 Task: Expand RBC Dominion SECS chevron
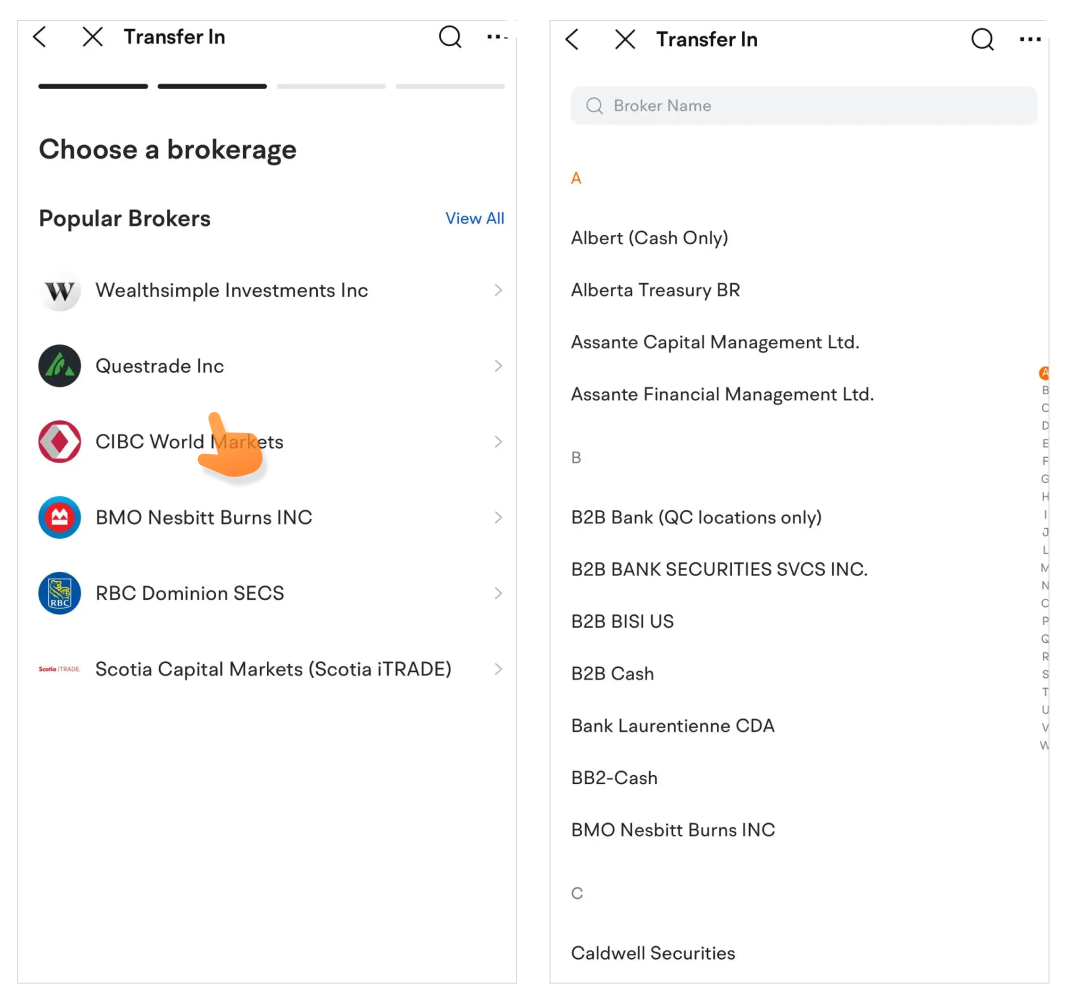497,593
